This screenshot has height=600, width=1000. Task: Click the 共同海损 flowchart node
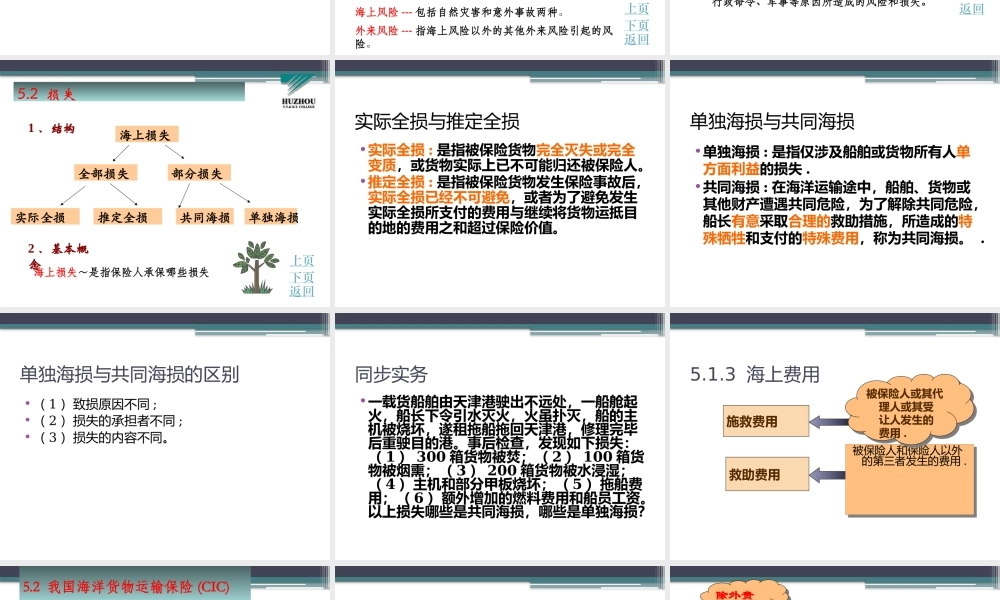(x=206, y=216)
